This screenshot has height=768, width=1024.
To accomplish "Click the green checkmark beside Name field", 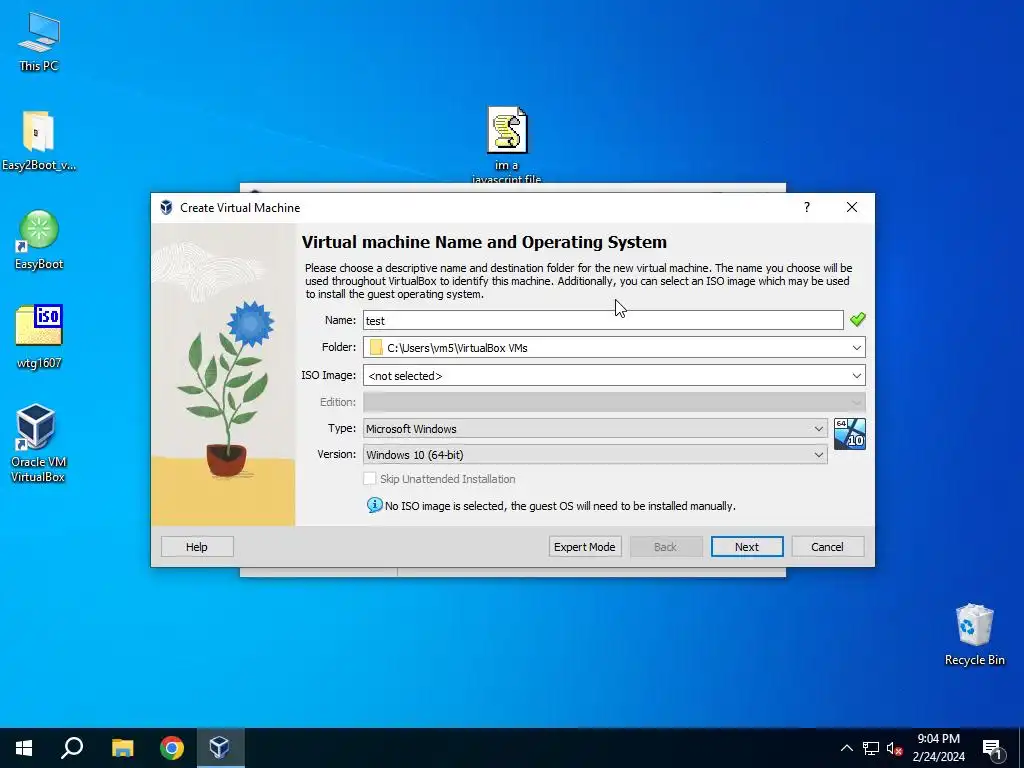I will [857, 319].
